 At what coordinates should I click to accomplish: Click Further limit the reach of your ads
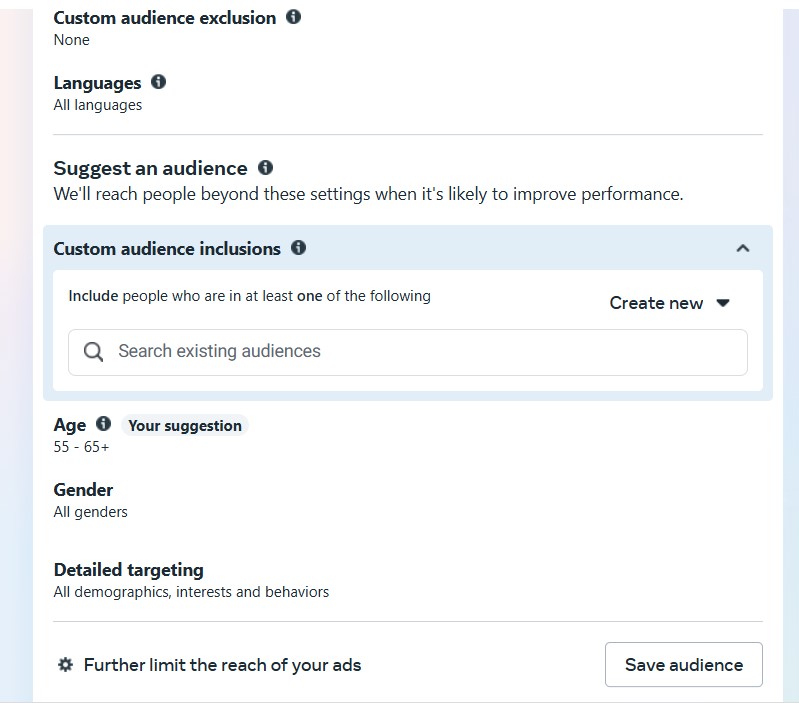point(222,664)
